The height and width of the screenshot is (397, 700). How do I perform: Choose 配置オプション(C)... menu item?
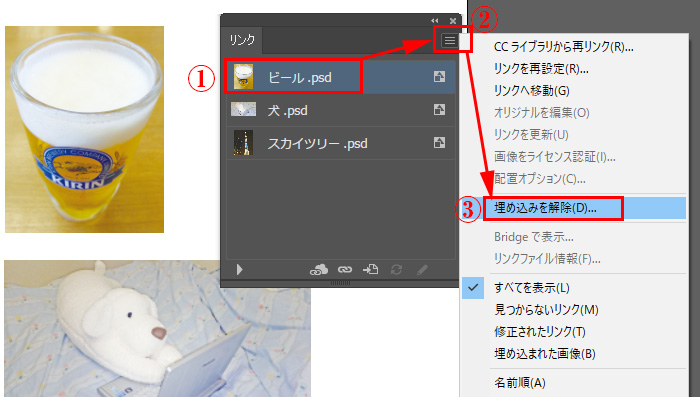[x=540, y=179]
